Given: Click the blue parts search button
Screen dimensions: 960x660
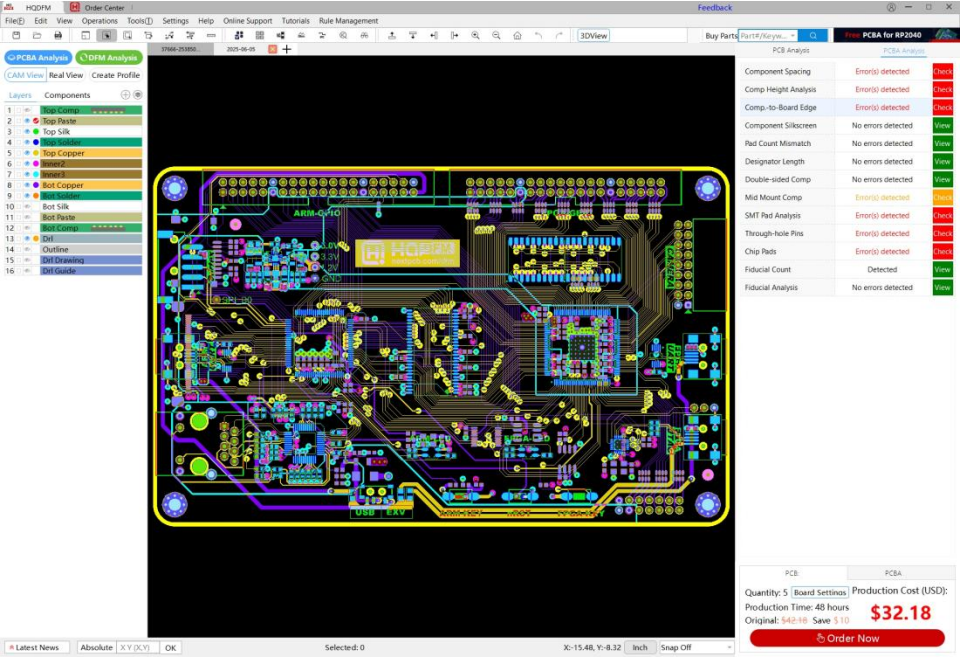Looking at the screenshot, I should coord(813,35).
